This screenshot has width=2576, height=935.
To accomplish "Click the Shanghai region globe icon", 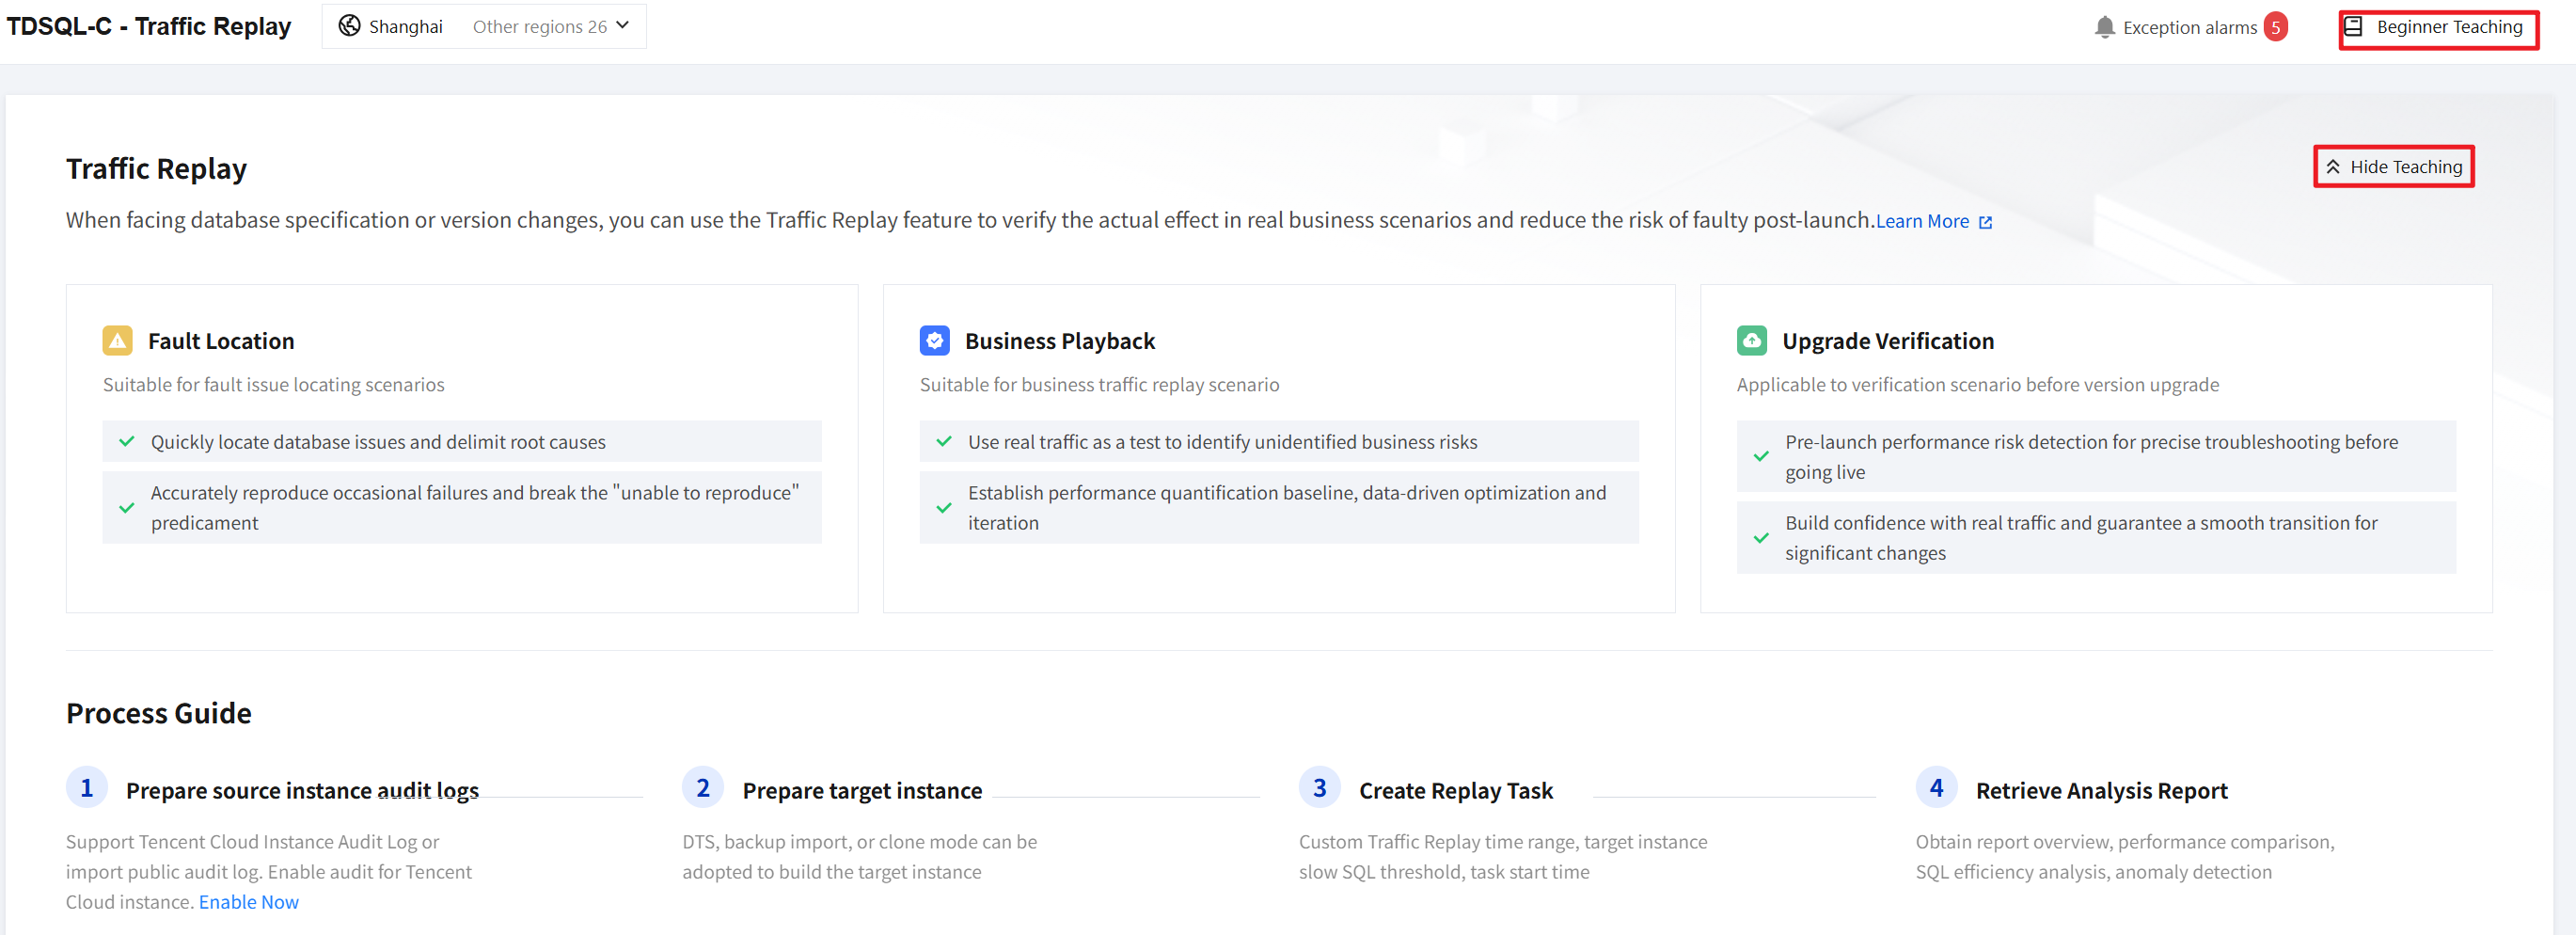I will pos(349,26).
